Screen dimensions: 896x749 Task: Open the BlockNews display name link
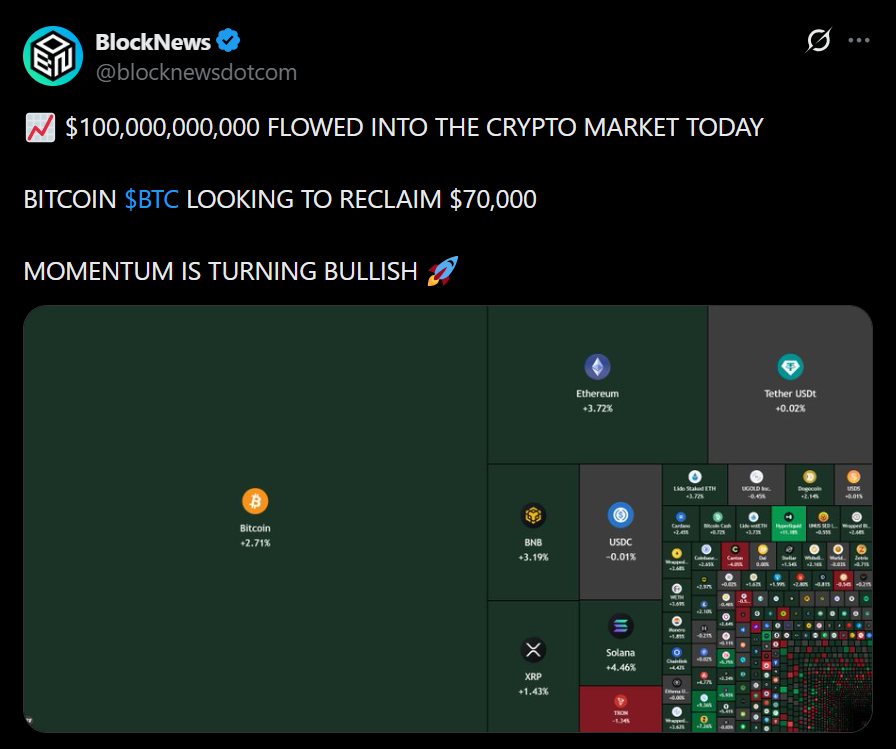pos(153,42)
